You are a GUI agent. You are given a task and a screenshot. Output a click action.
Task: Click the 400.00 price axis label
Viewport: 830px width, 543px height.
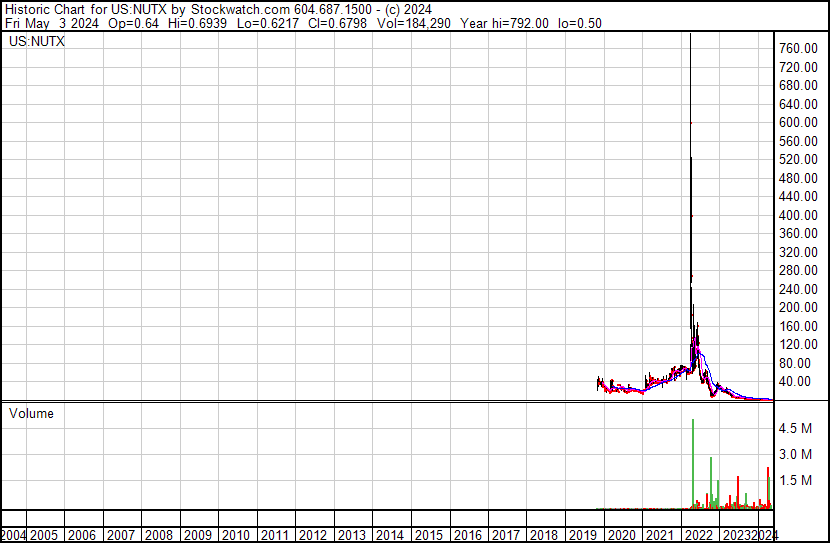[801, 215]
